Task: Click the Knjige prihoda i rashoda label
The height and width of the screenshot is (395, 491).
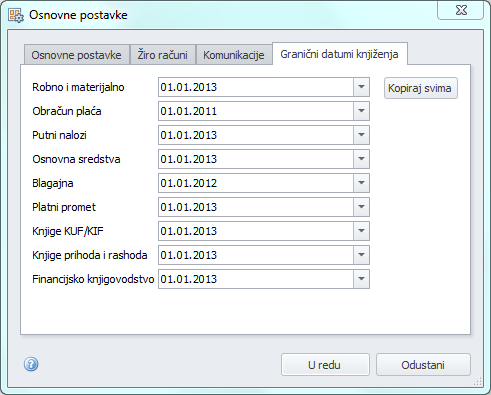Action: [90, 255]
